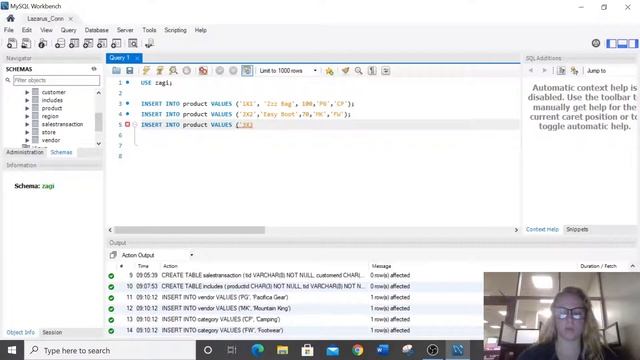Create a new schema toolbar icon
The image size is (640, 360).
60,43
